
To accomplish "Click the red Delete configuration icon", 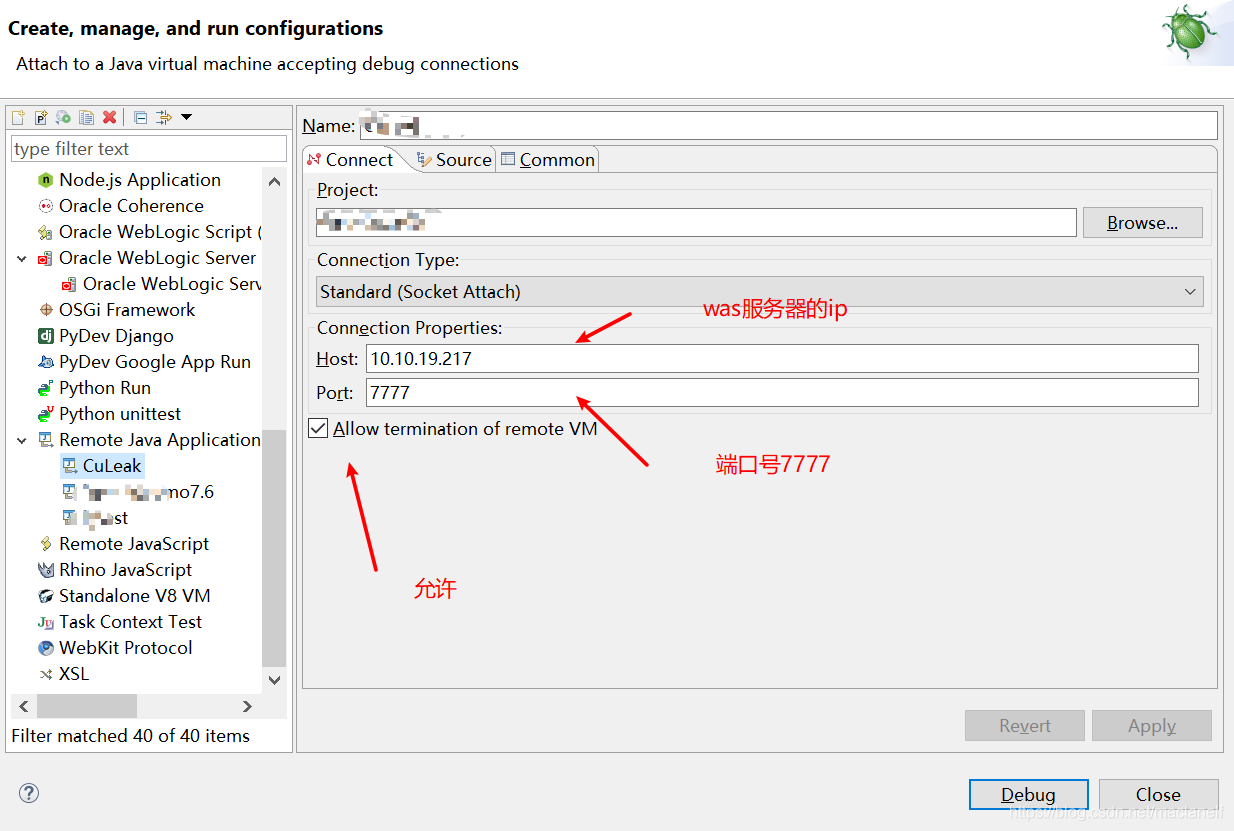I will coord(110,118).
